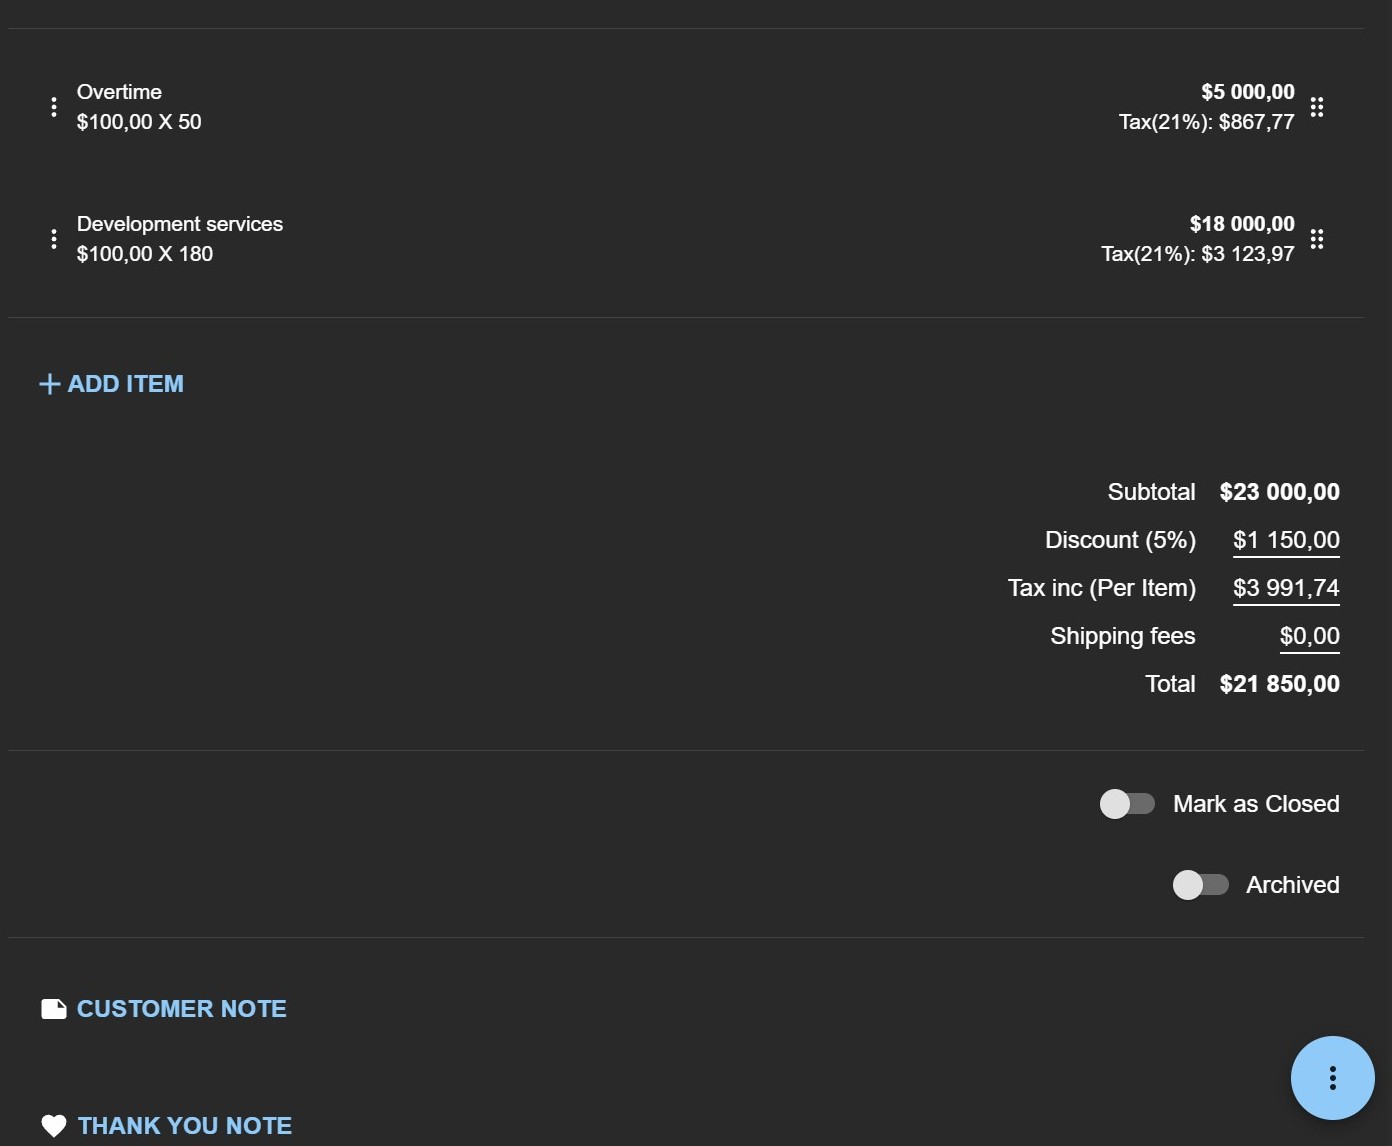The height and width of the screenshot is (1146, 1392).
Task: Open the floating blue more-actions button
Action: pyautogui.click(x=1332, y=1078)
